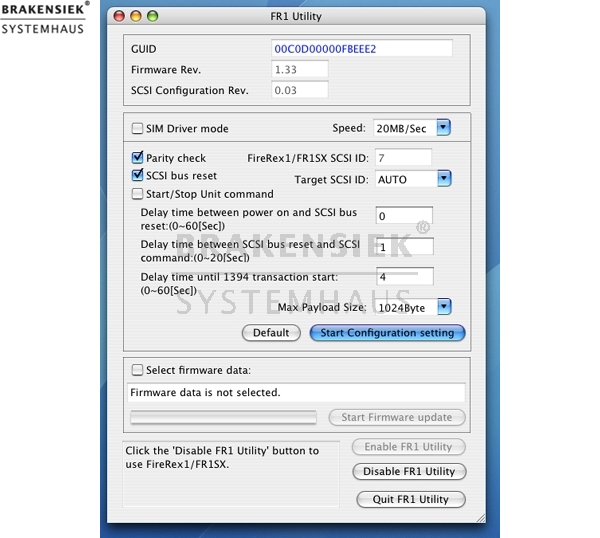Click Start Configuration setting button
600x538 pixels.
point(387,333)
